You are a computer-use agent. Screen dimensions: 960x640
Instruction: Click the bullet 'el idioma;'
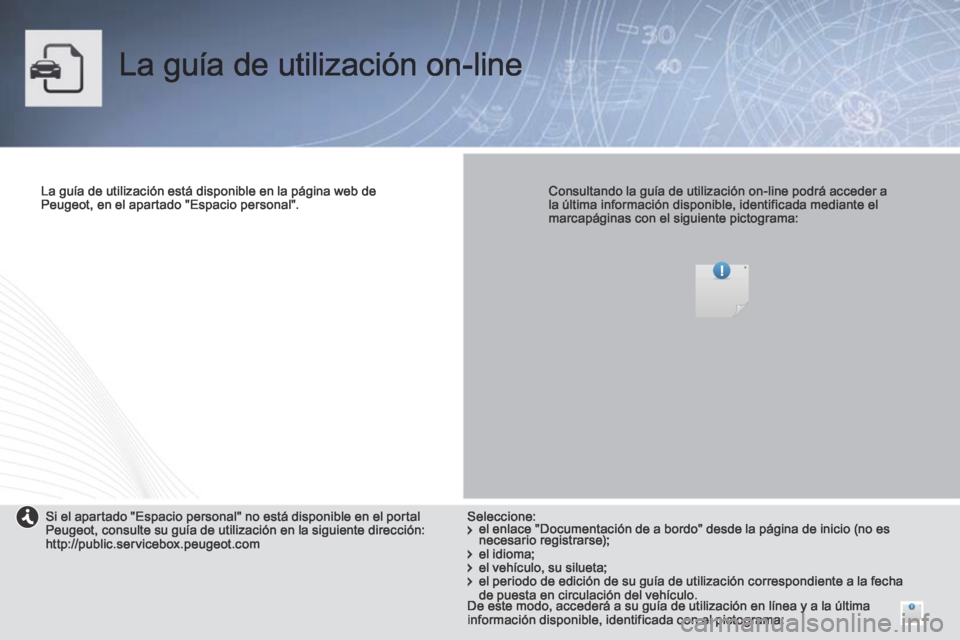click(x=501, y=554)
